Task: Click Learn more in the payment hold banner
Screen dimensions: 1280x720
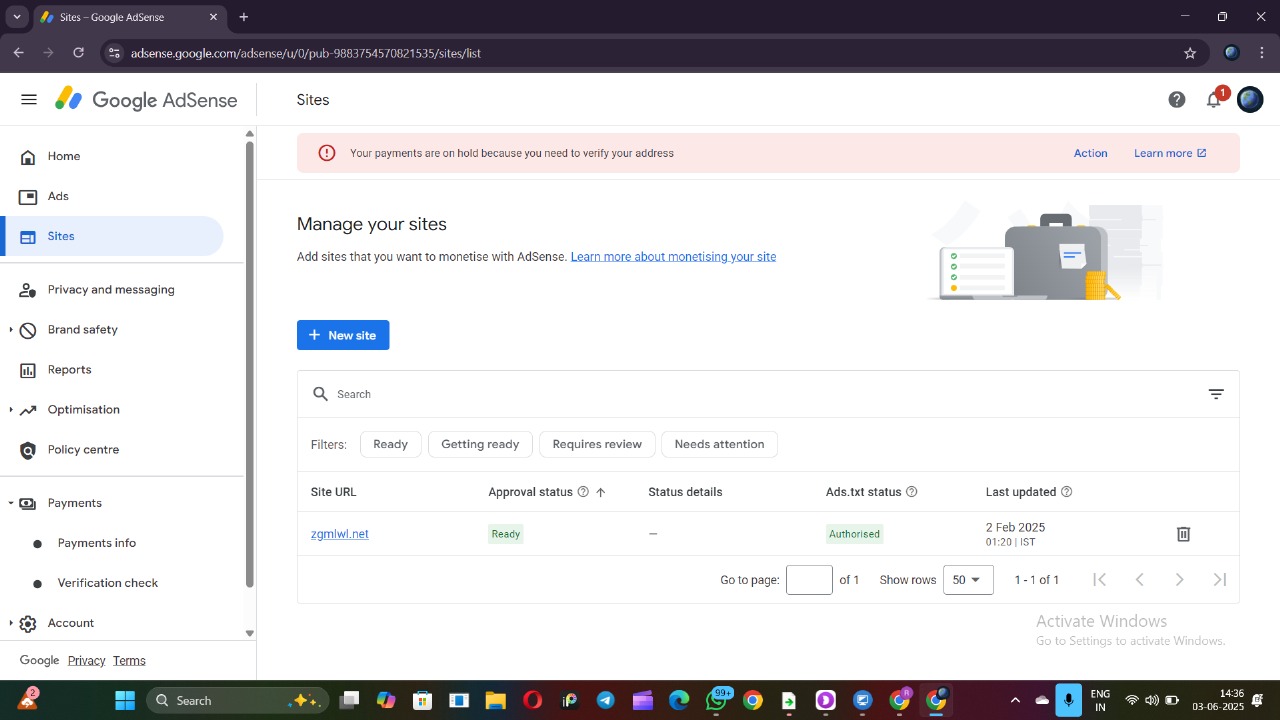Action: (1170, 153)
